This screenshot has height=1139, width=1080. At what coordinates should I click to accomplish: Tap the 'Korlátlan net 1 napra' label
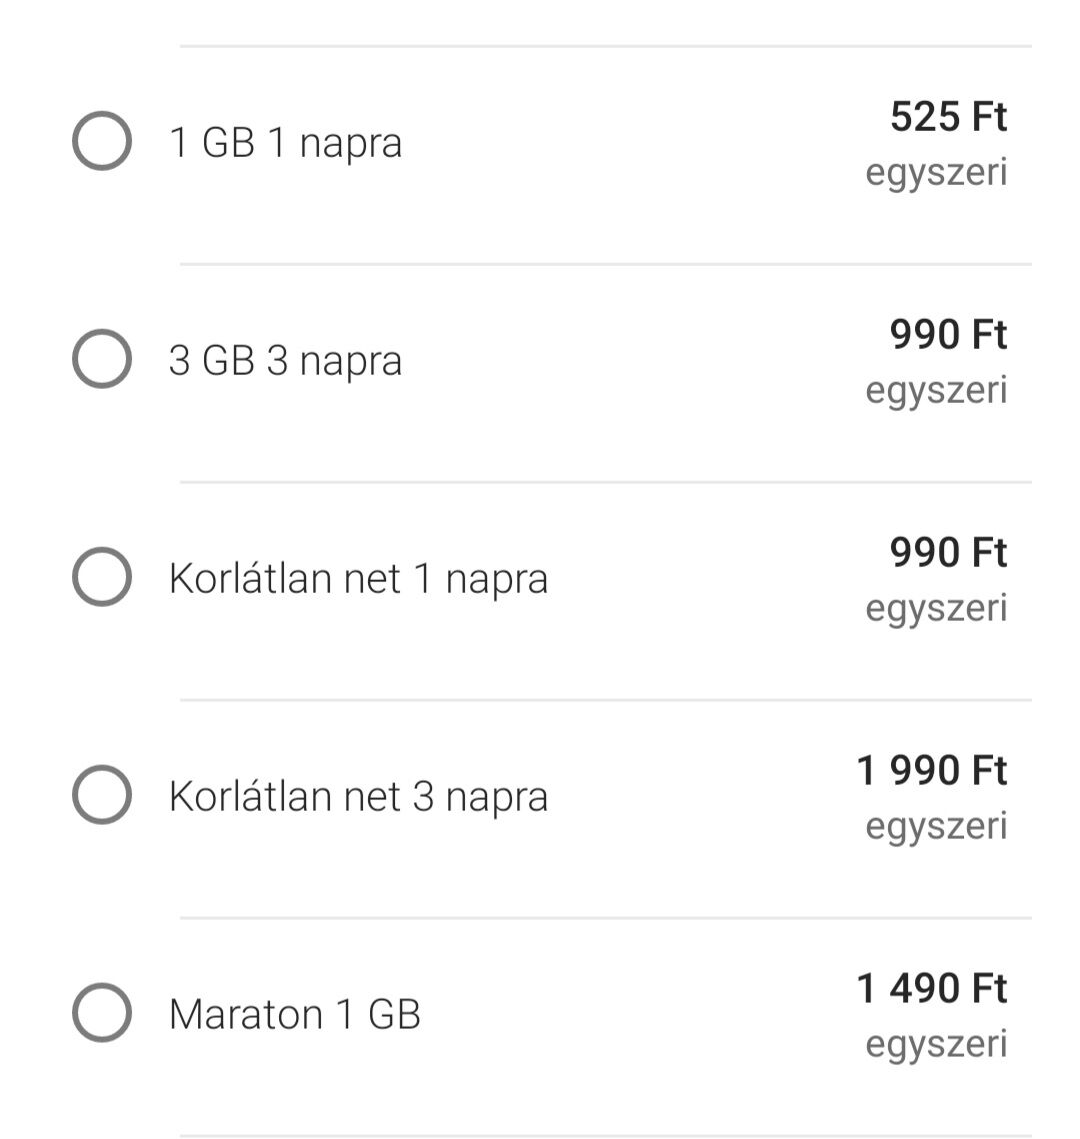pos(359,580)
